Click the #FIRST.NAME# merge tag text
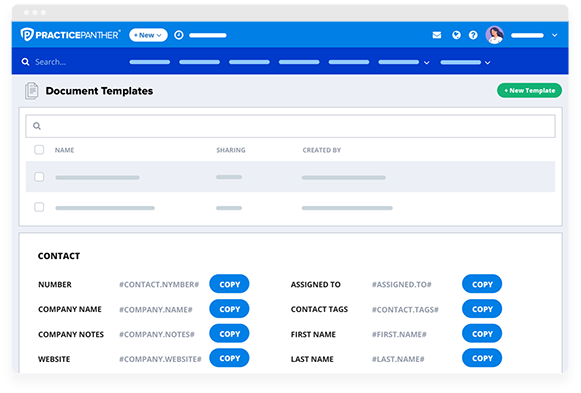Screen dimensions: 581x393 (399, 334)
